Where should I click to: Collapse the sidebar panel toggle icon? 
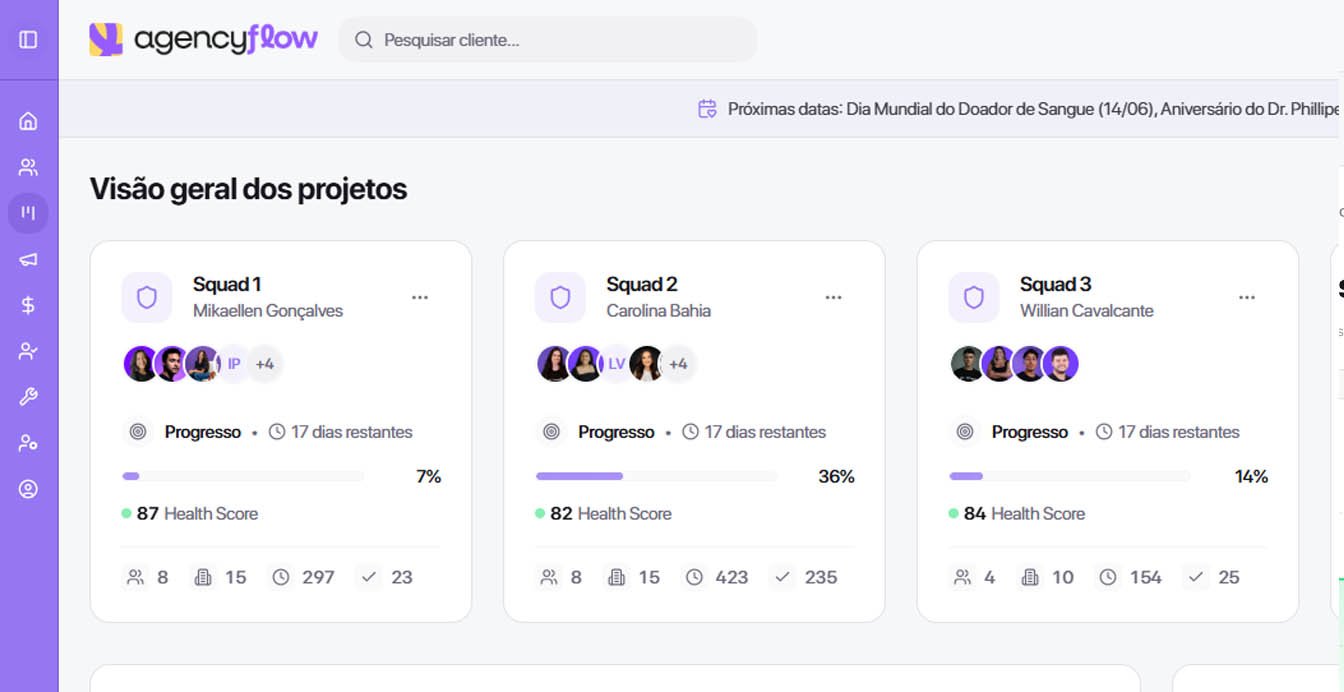click(28, 40)
